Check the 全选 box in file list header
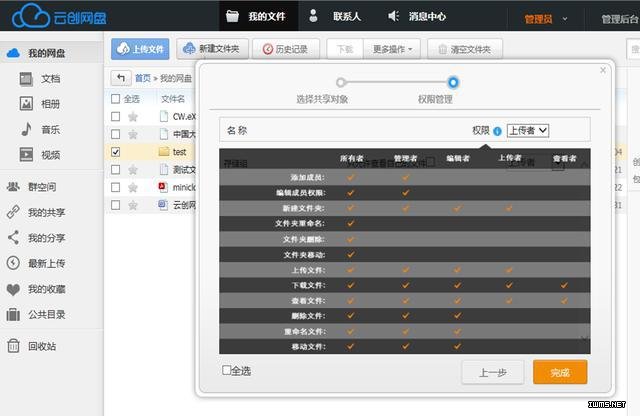This screenshot has height=416, width=640. pyautogui.click(x=116, y=99)
